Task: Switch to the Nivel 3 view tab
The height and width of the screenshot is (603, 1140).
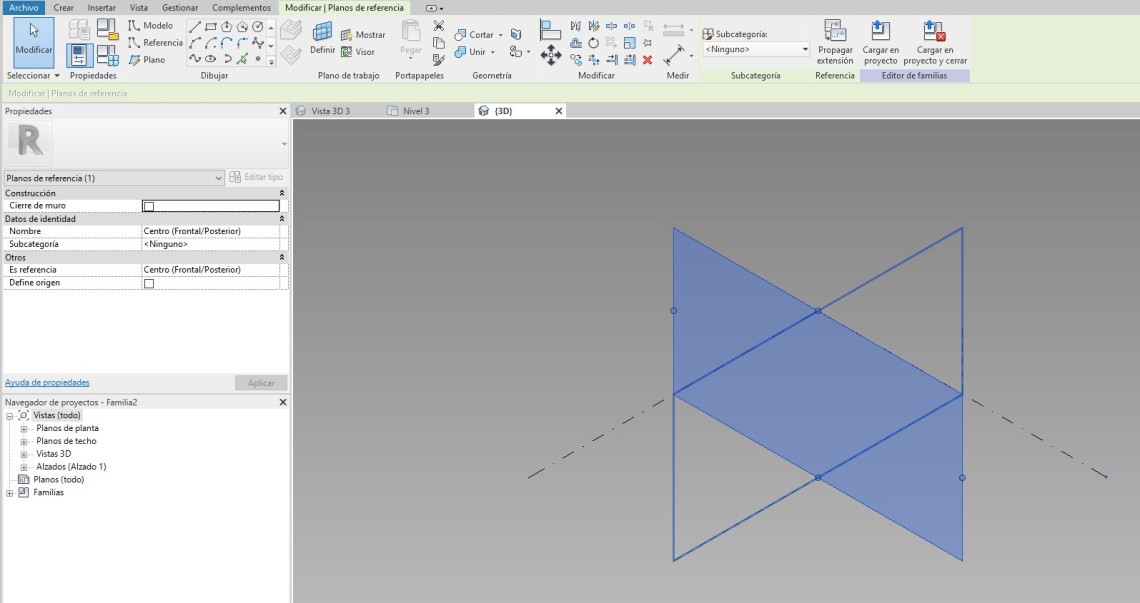Action: coord(414,111)
